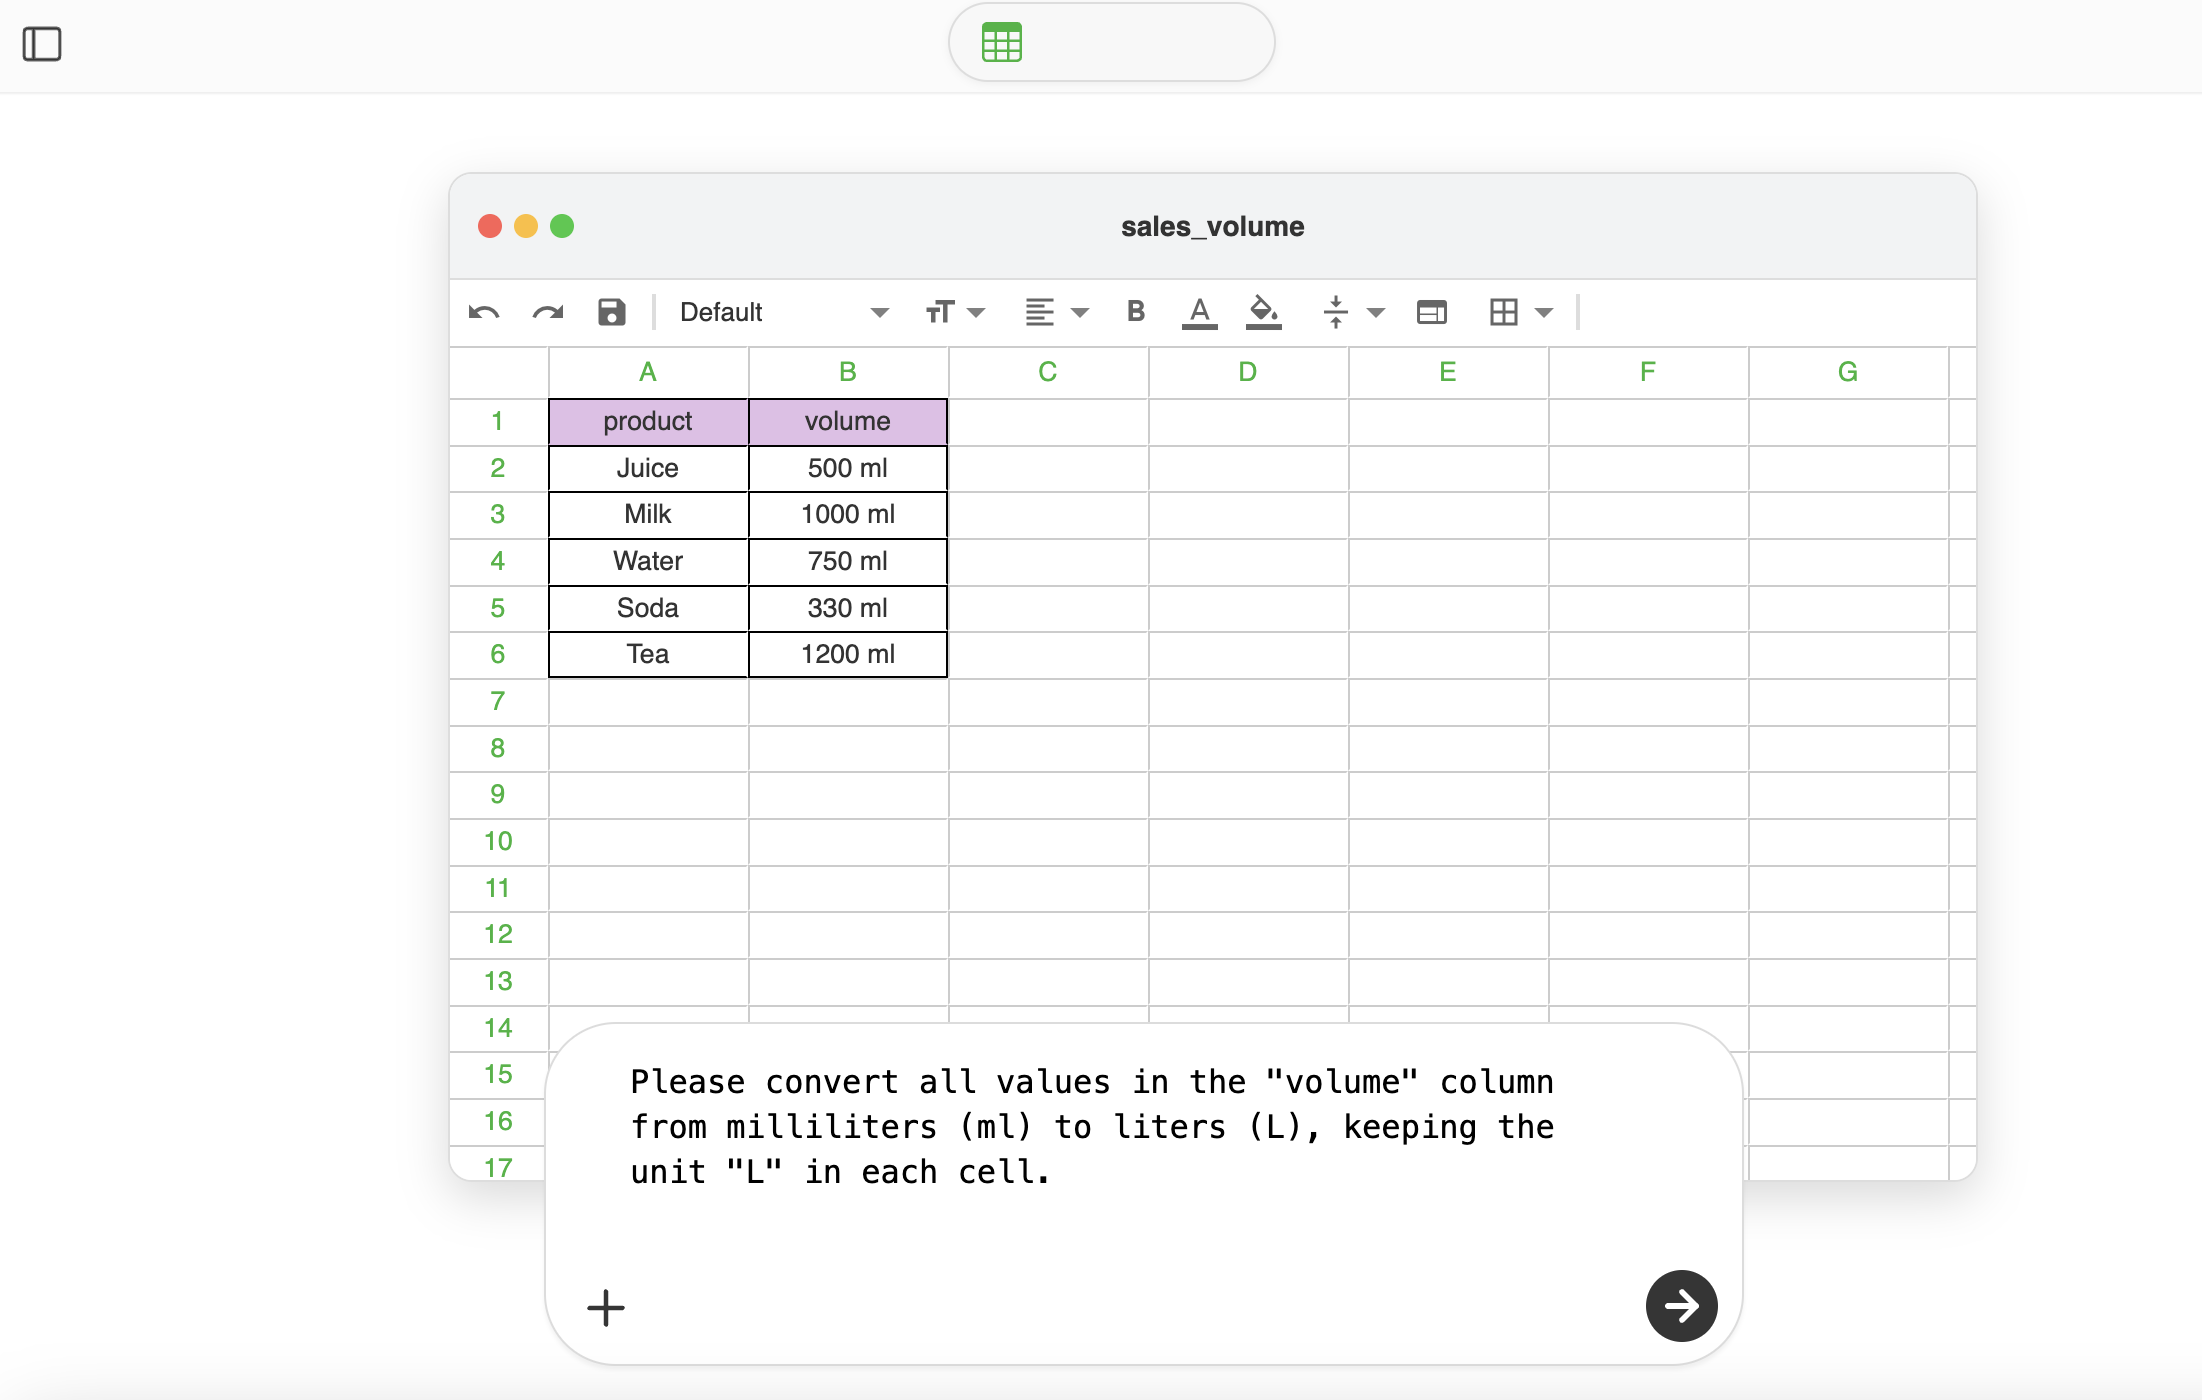This screenshot has width=2202, height=1400.
Task: Click the merge cells icon
Action: click(1430, 312)
